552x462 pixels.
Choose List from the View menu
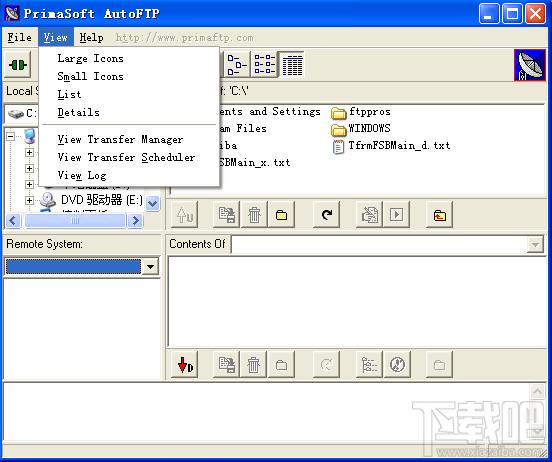129,94
